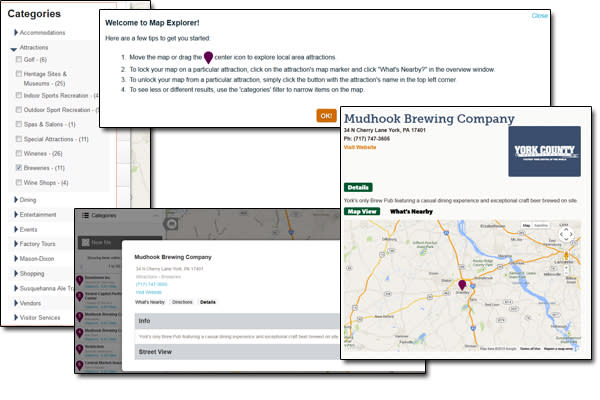Check the Wineries category box
600x400 pixels.
point(19,153)
